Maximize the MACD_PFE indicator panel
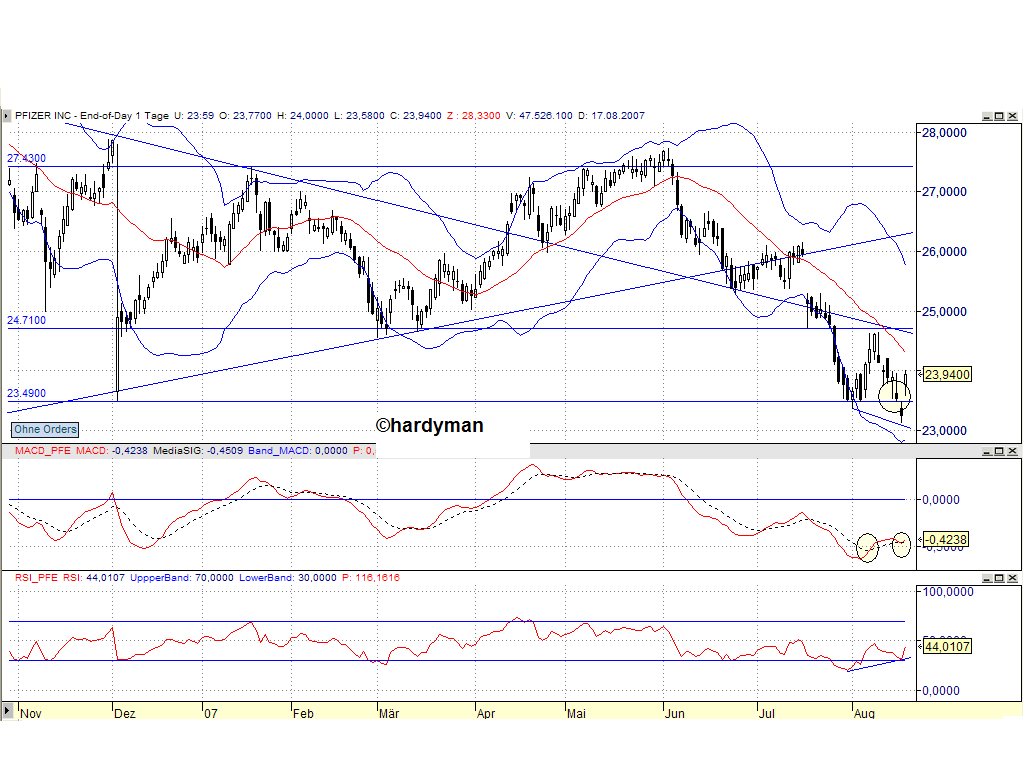The height and width of the screenshot is (768, 1024). pyautogui.click(x=999, y=450)
